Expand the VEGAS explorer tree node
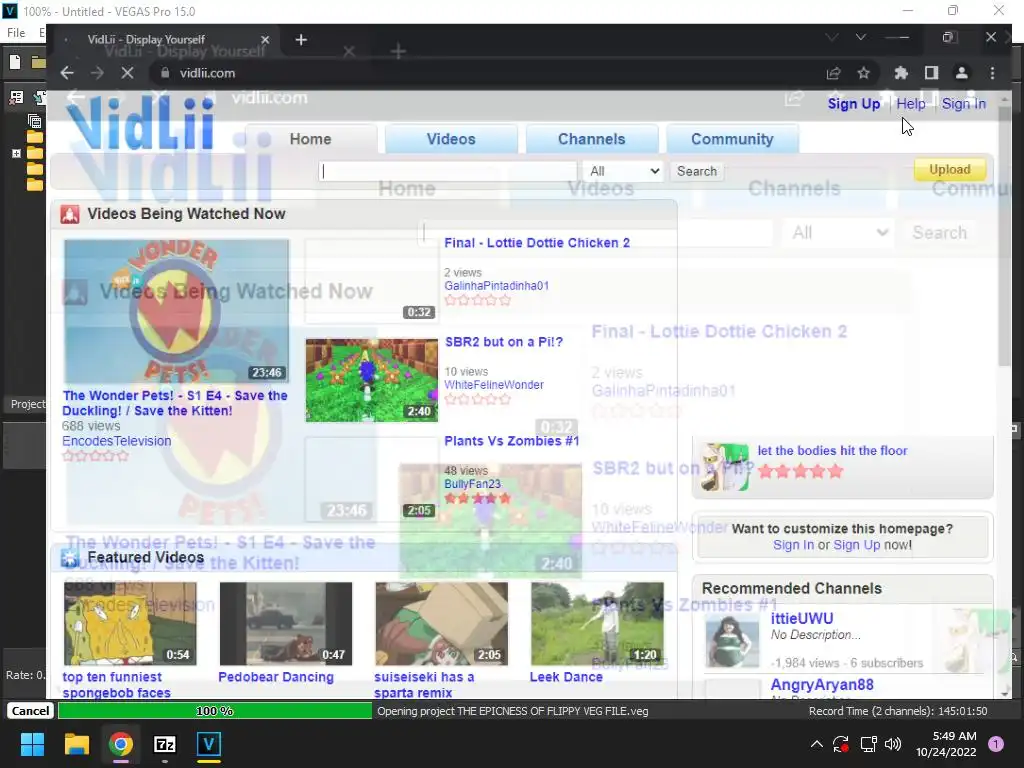Viewport: 1024px width, 768px height. (x=16, y=153)
